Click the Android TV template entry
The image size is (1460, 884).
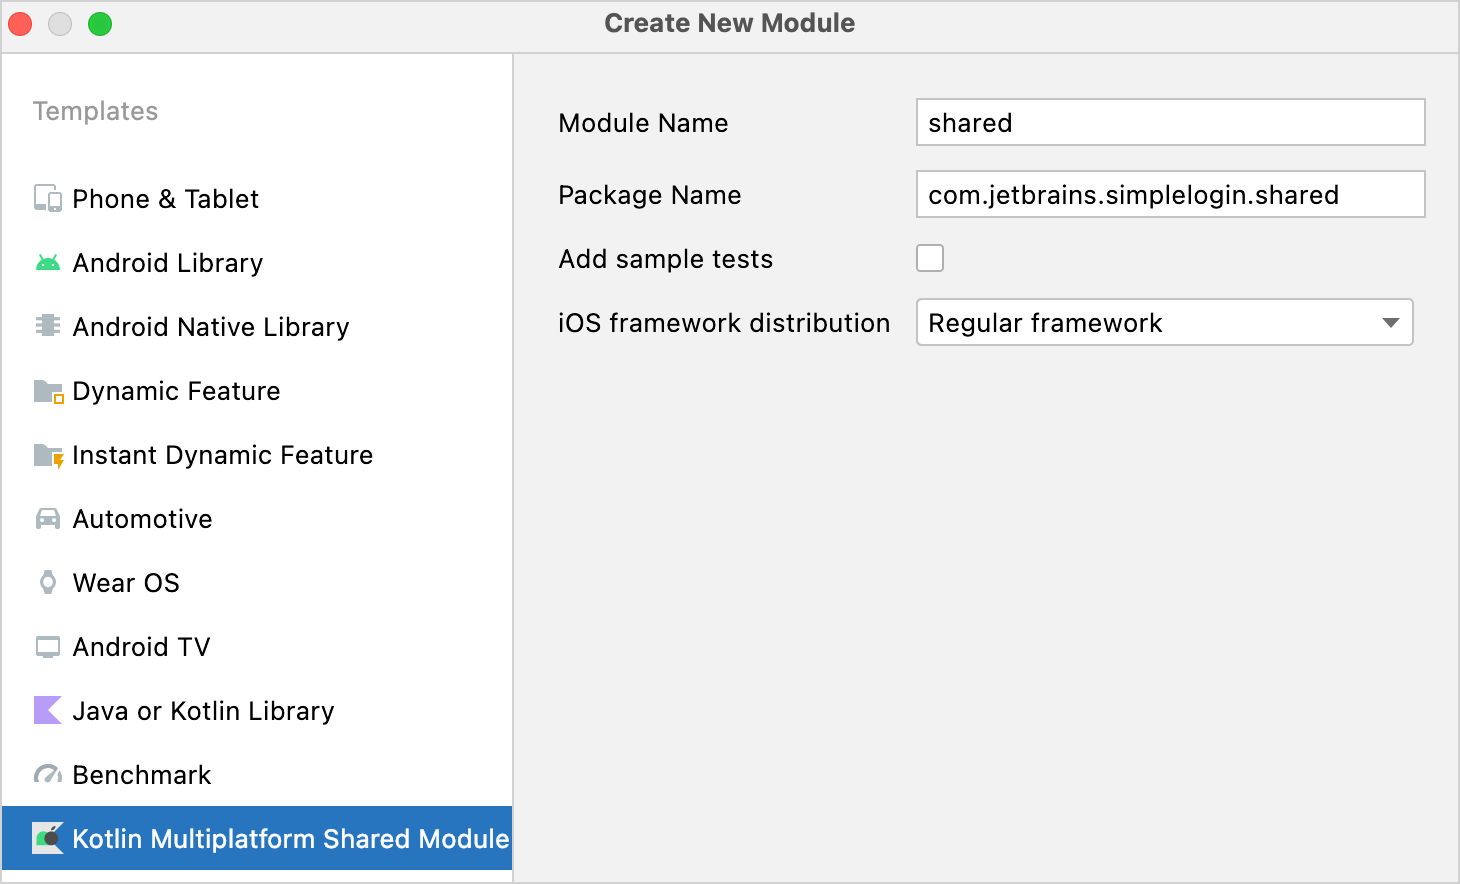(140, 646)
